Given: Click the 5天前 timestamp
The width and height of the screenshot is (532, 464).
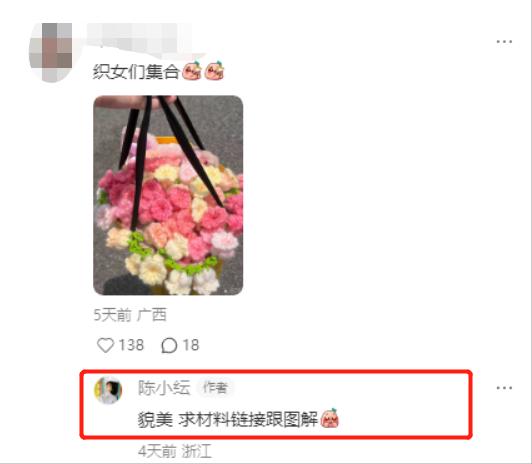Looking at the screenshot, I should point(112,315).
